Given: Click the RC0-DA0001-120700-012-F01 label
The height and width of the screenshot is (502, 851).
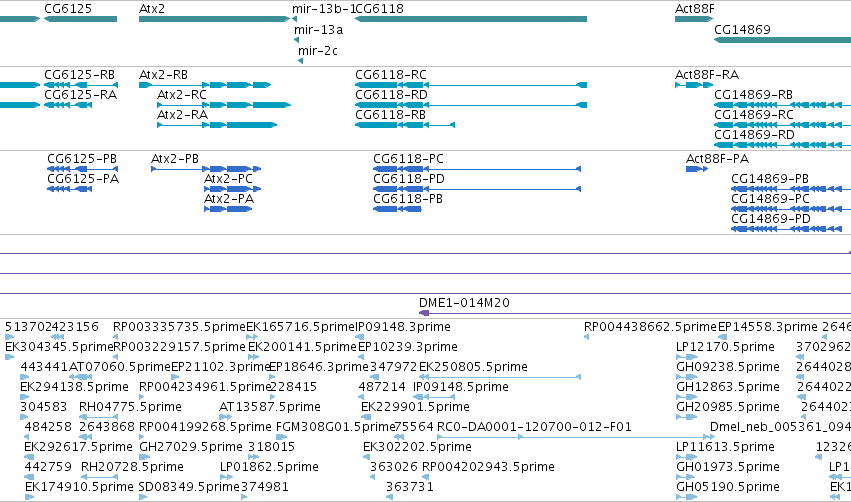Looking at the screenshot, I should click(x=534, y=427).
